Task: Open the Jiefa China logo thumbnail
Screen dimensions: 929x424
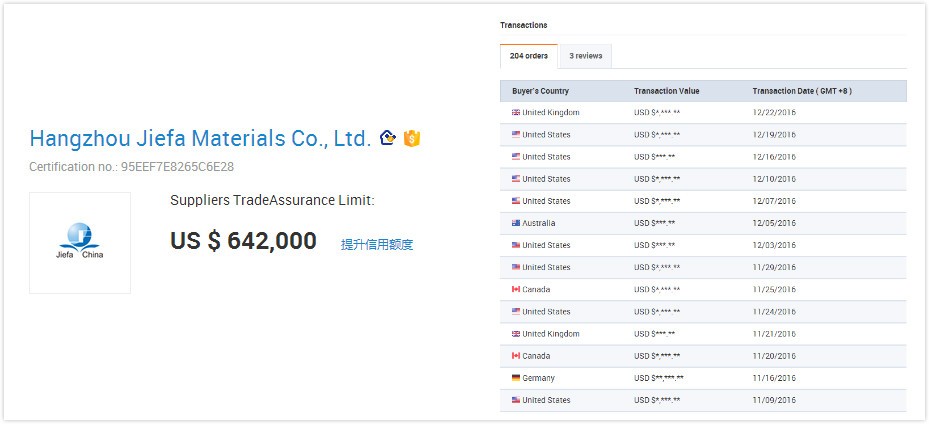Action: click(x=80, y=243)
